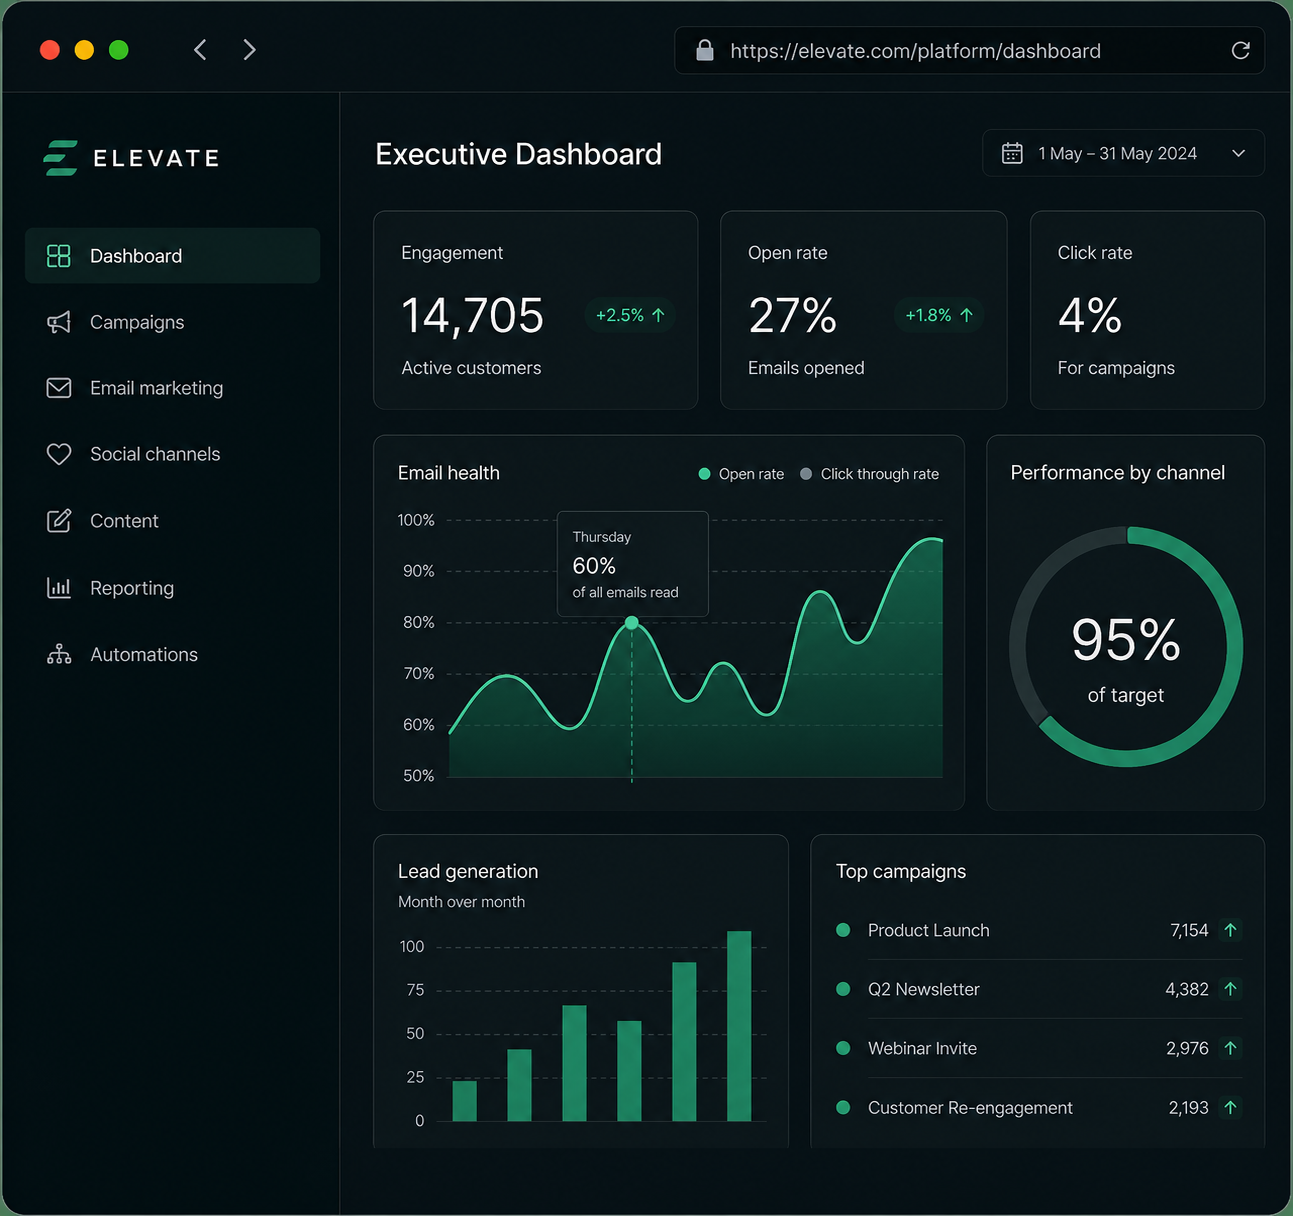Click the Automations hierarchy icon
This screenshot has width=1293, height=1216.
click(59, 654)
